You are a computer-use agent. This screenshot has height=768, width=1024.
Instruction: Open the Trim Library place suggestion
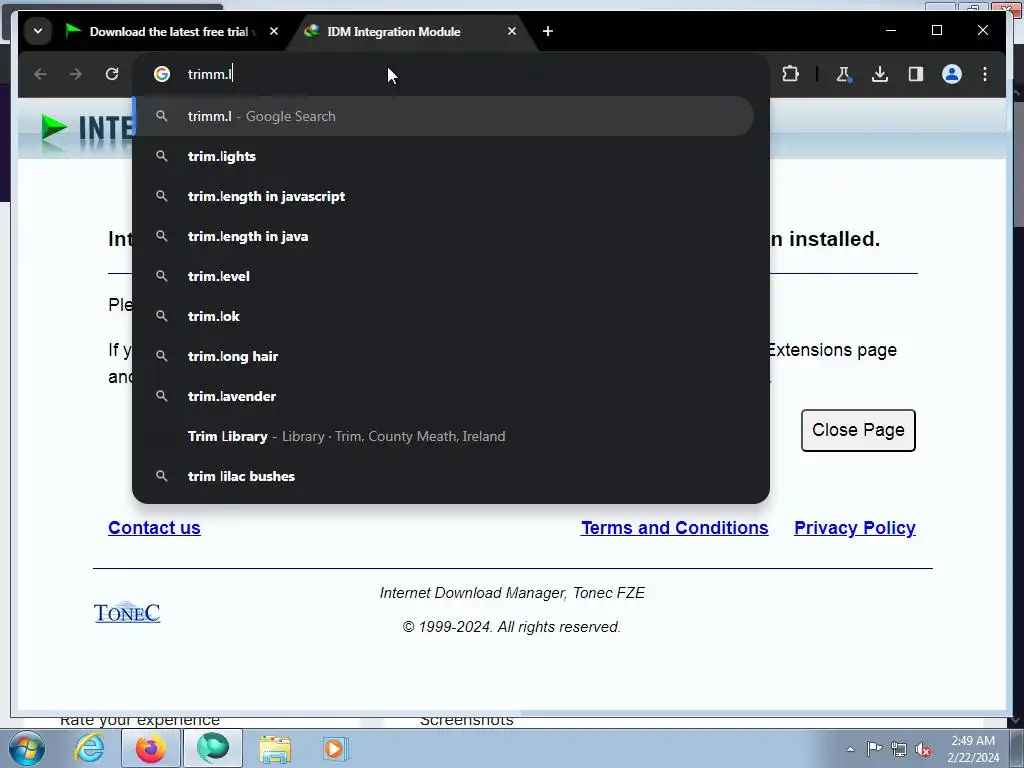pyautogui.click(x=444, y=436)
